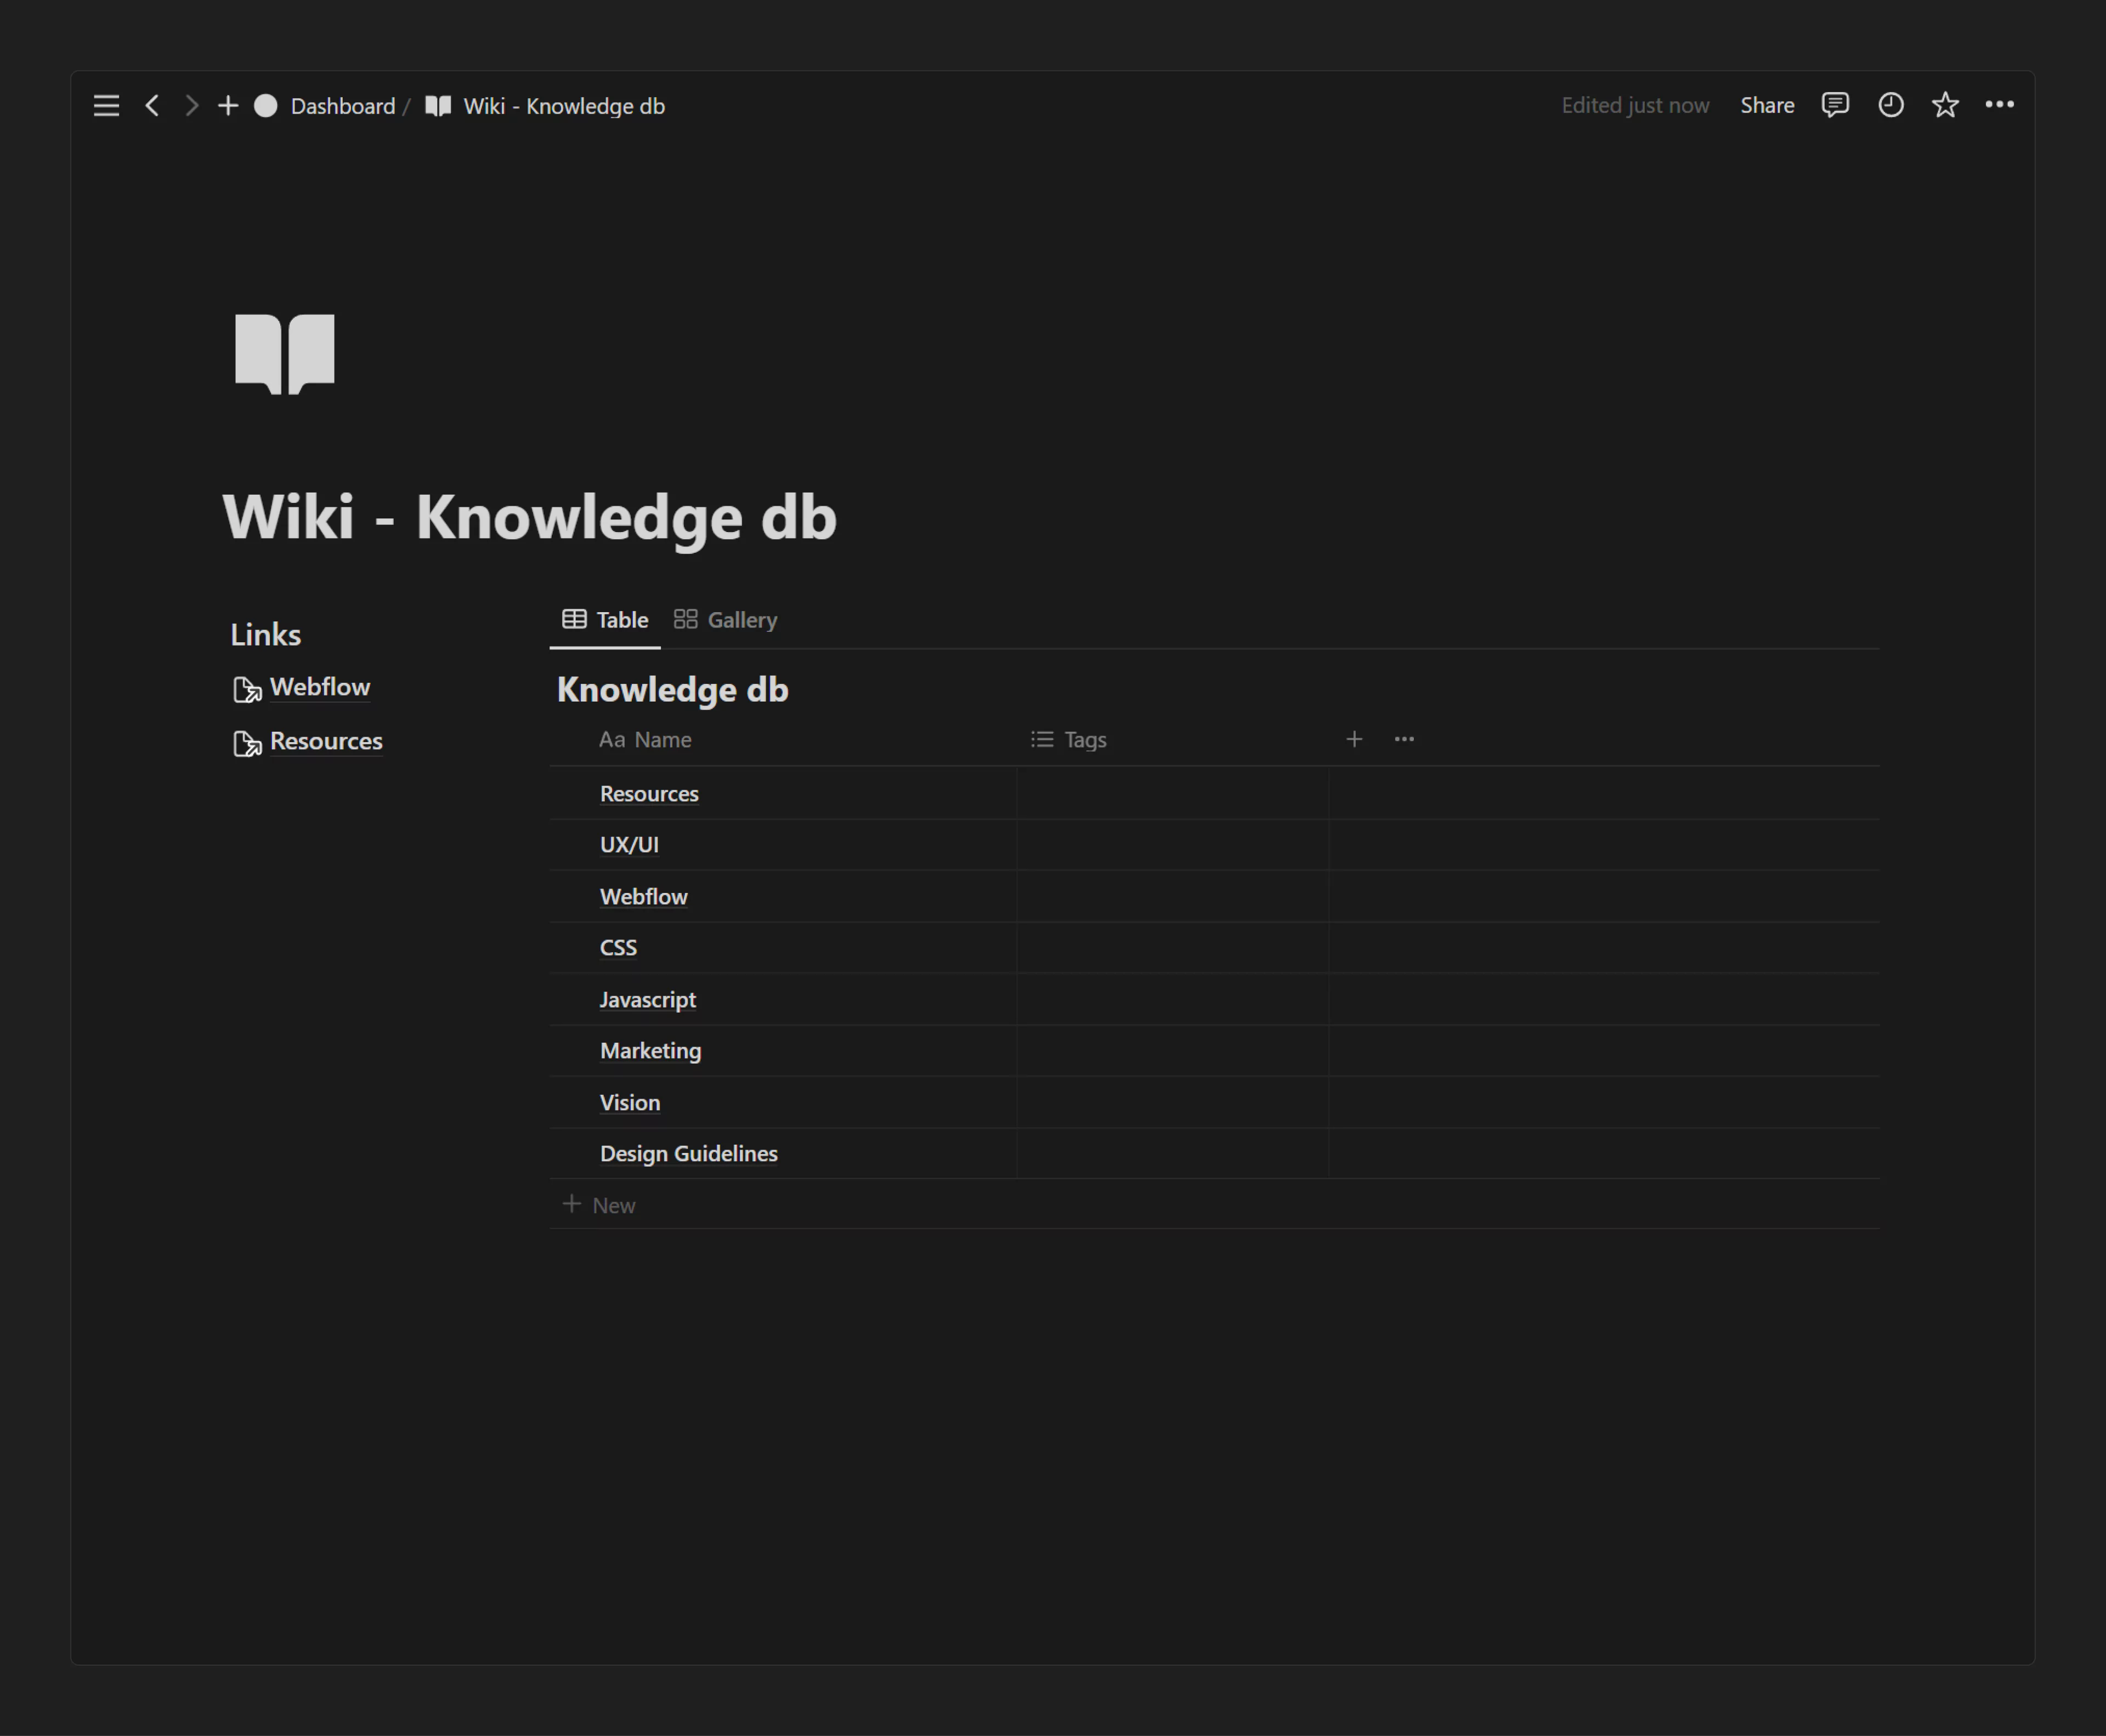The image size is (2106, 1736).
Task: Open the Resources link under Links
Action: tap(326, 741)
